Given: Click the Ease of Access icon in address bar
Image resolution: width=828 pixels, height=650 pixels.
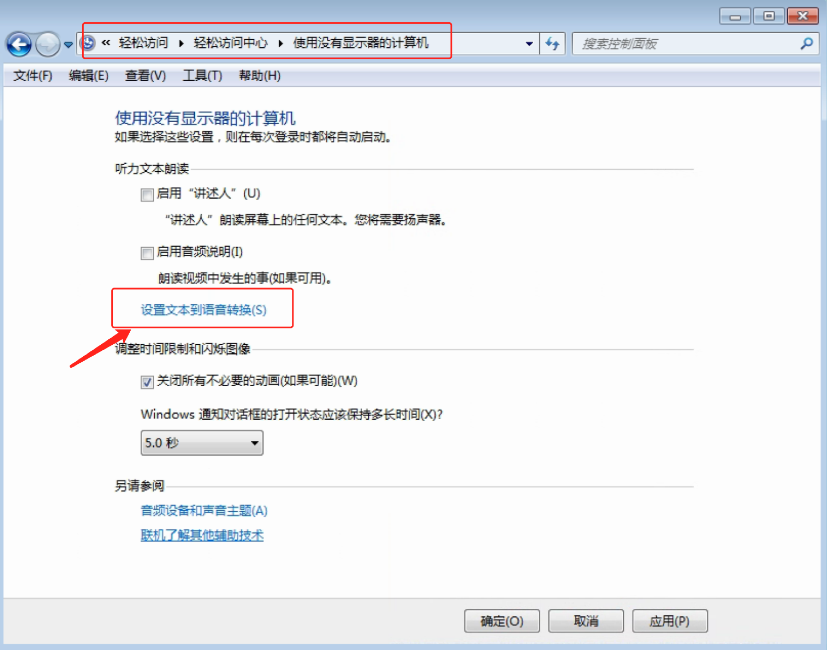Looking at the screenshot, I should coord(88,43).
